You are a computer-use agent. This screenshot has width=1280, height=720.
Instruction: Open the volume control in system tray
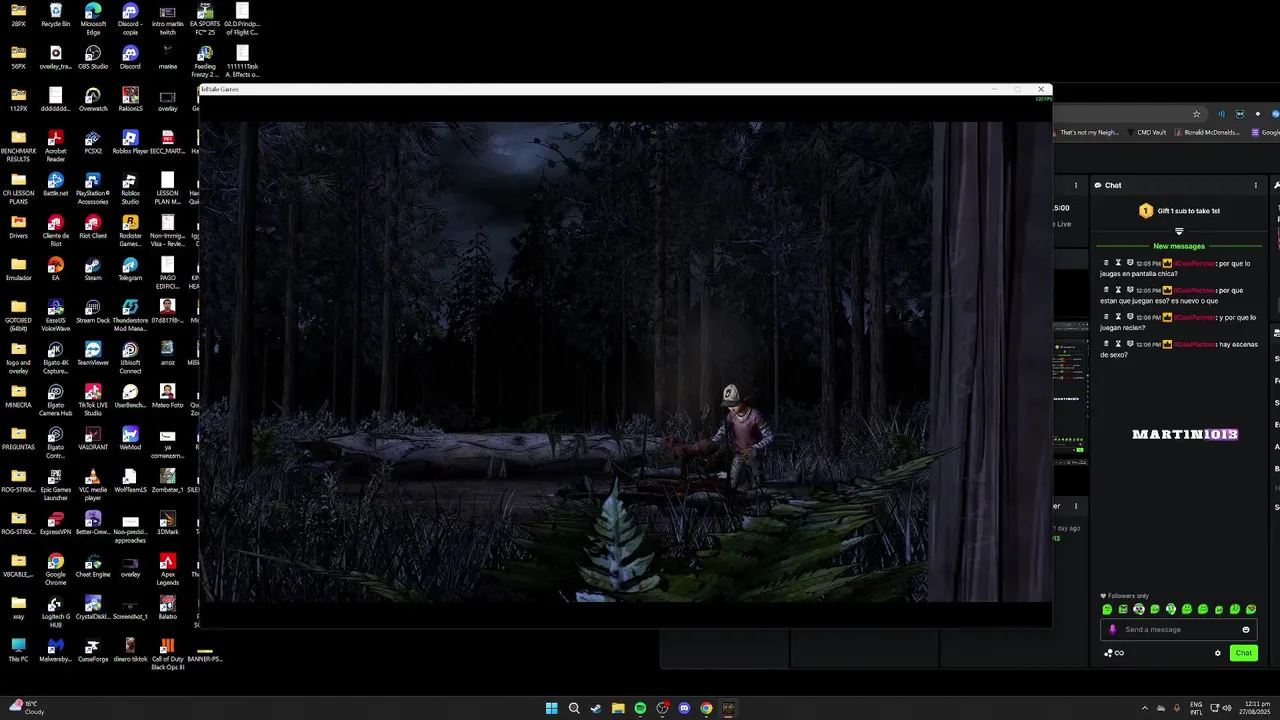point(1227,708)
